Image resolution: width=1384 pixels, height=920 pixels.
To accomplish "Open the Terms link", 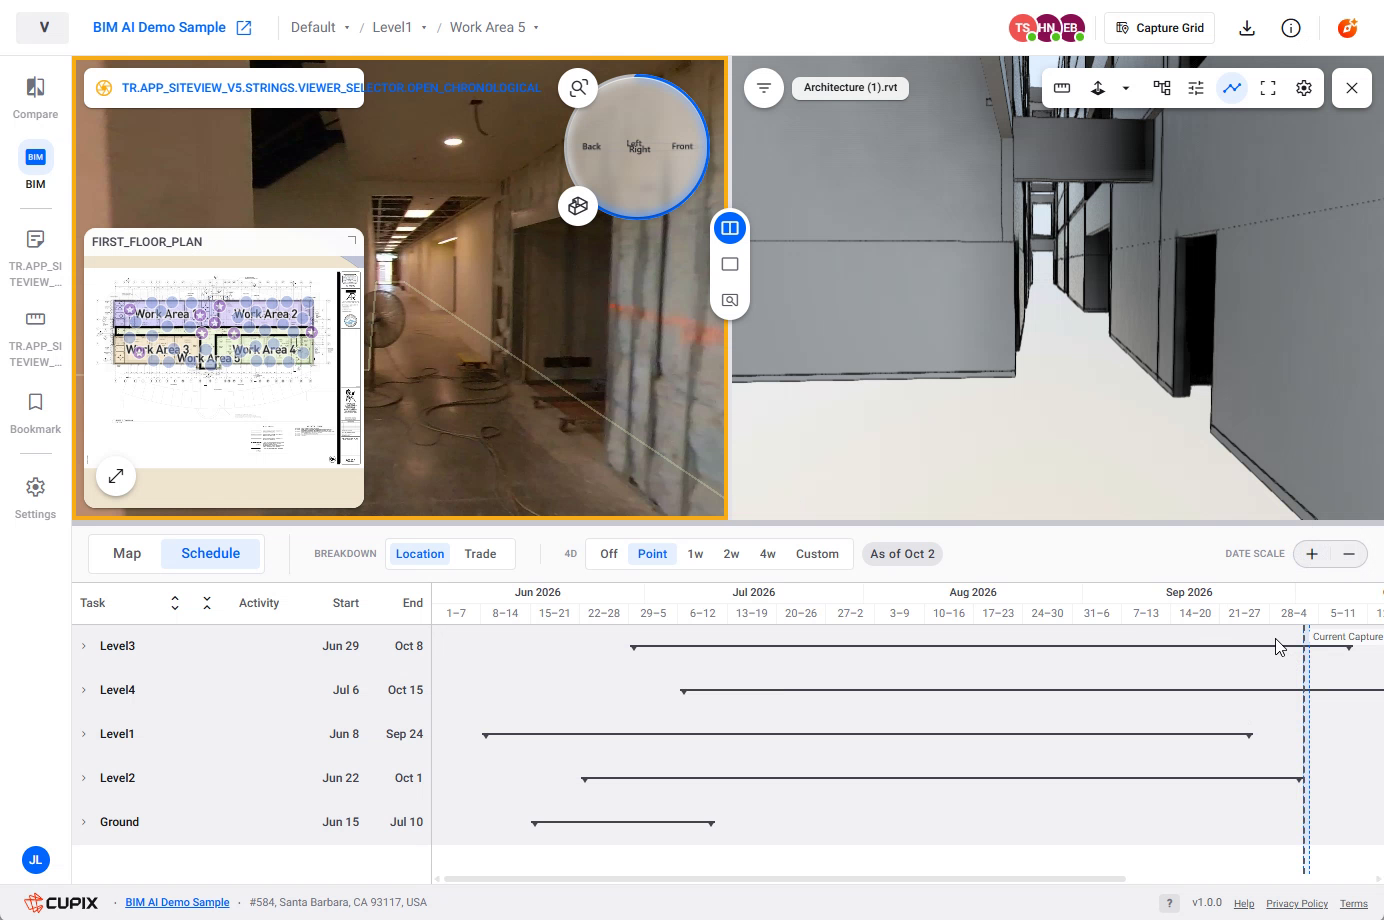I will pos(1354,903).
